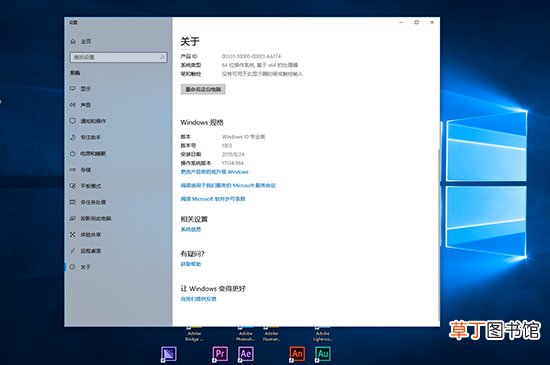
Task: Click version number value 1803
Action: (227, 146)
